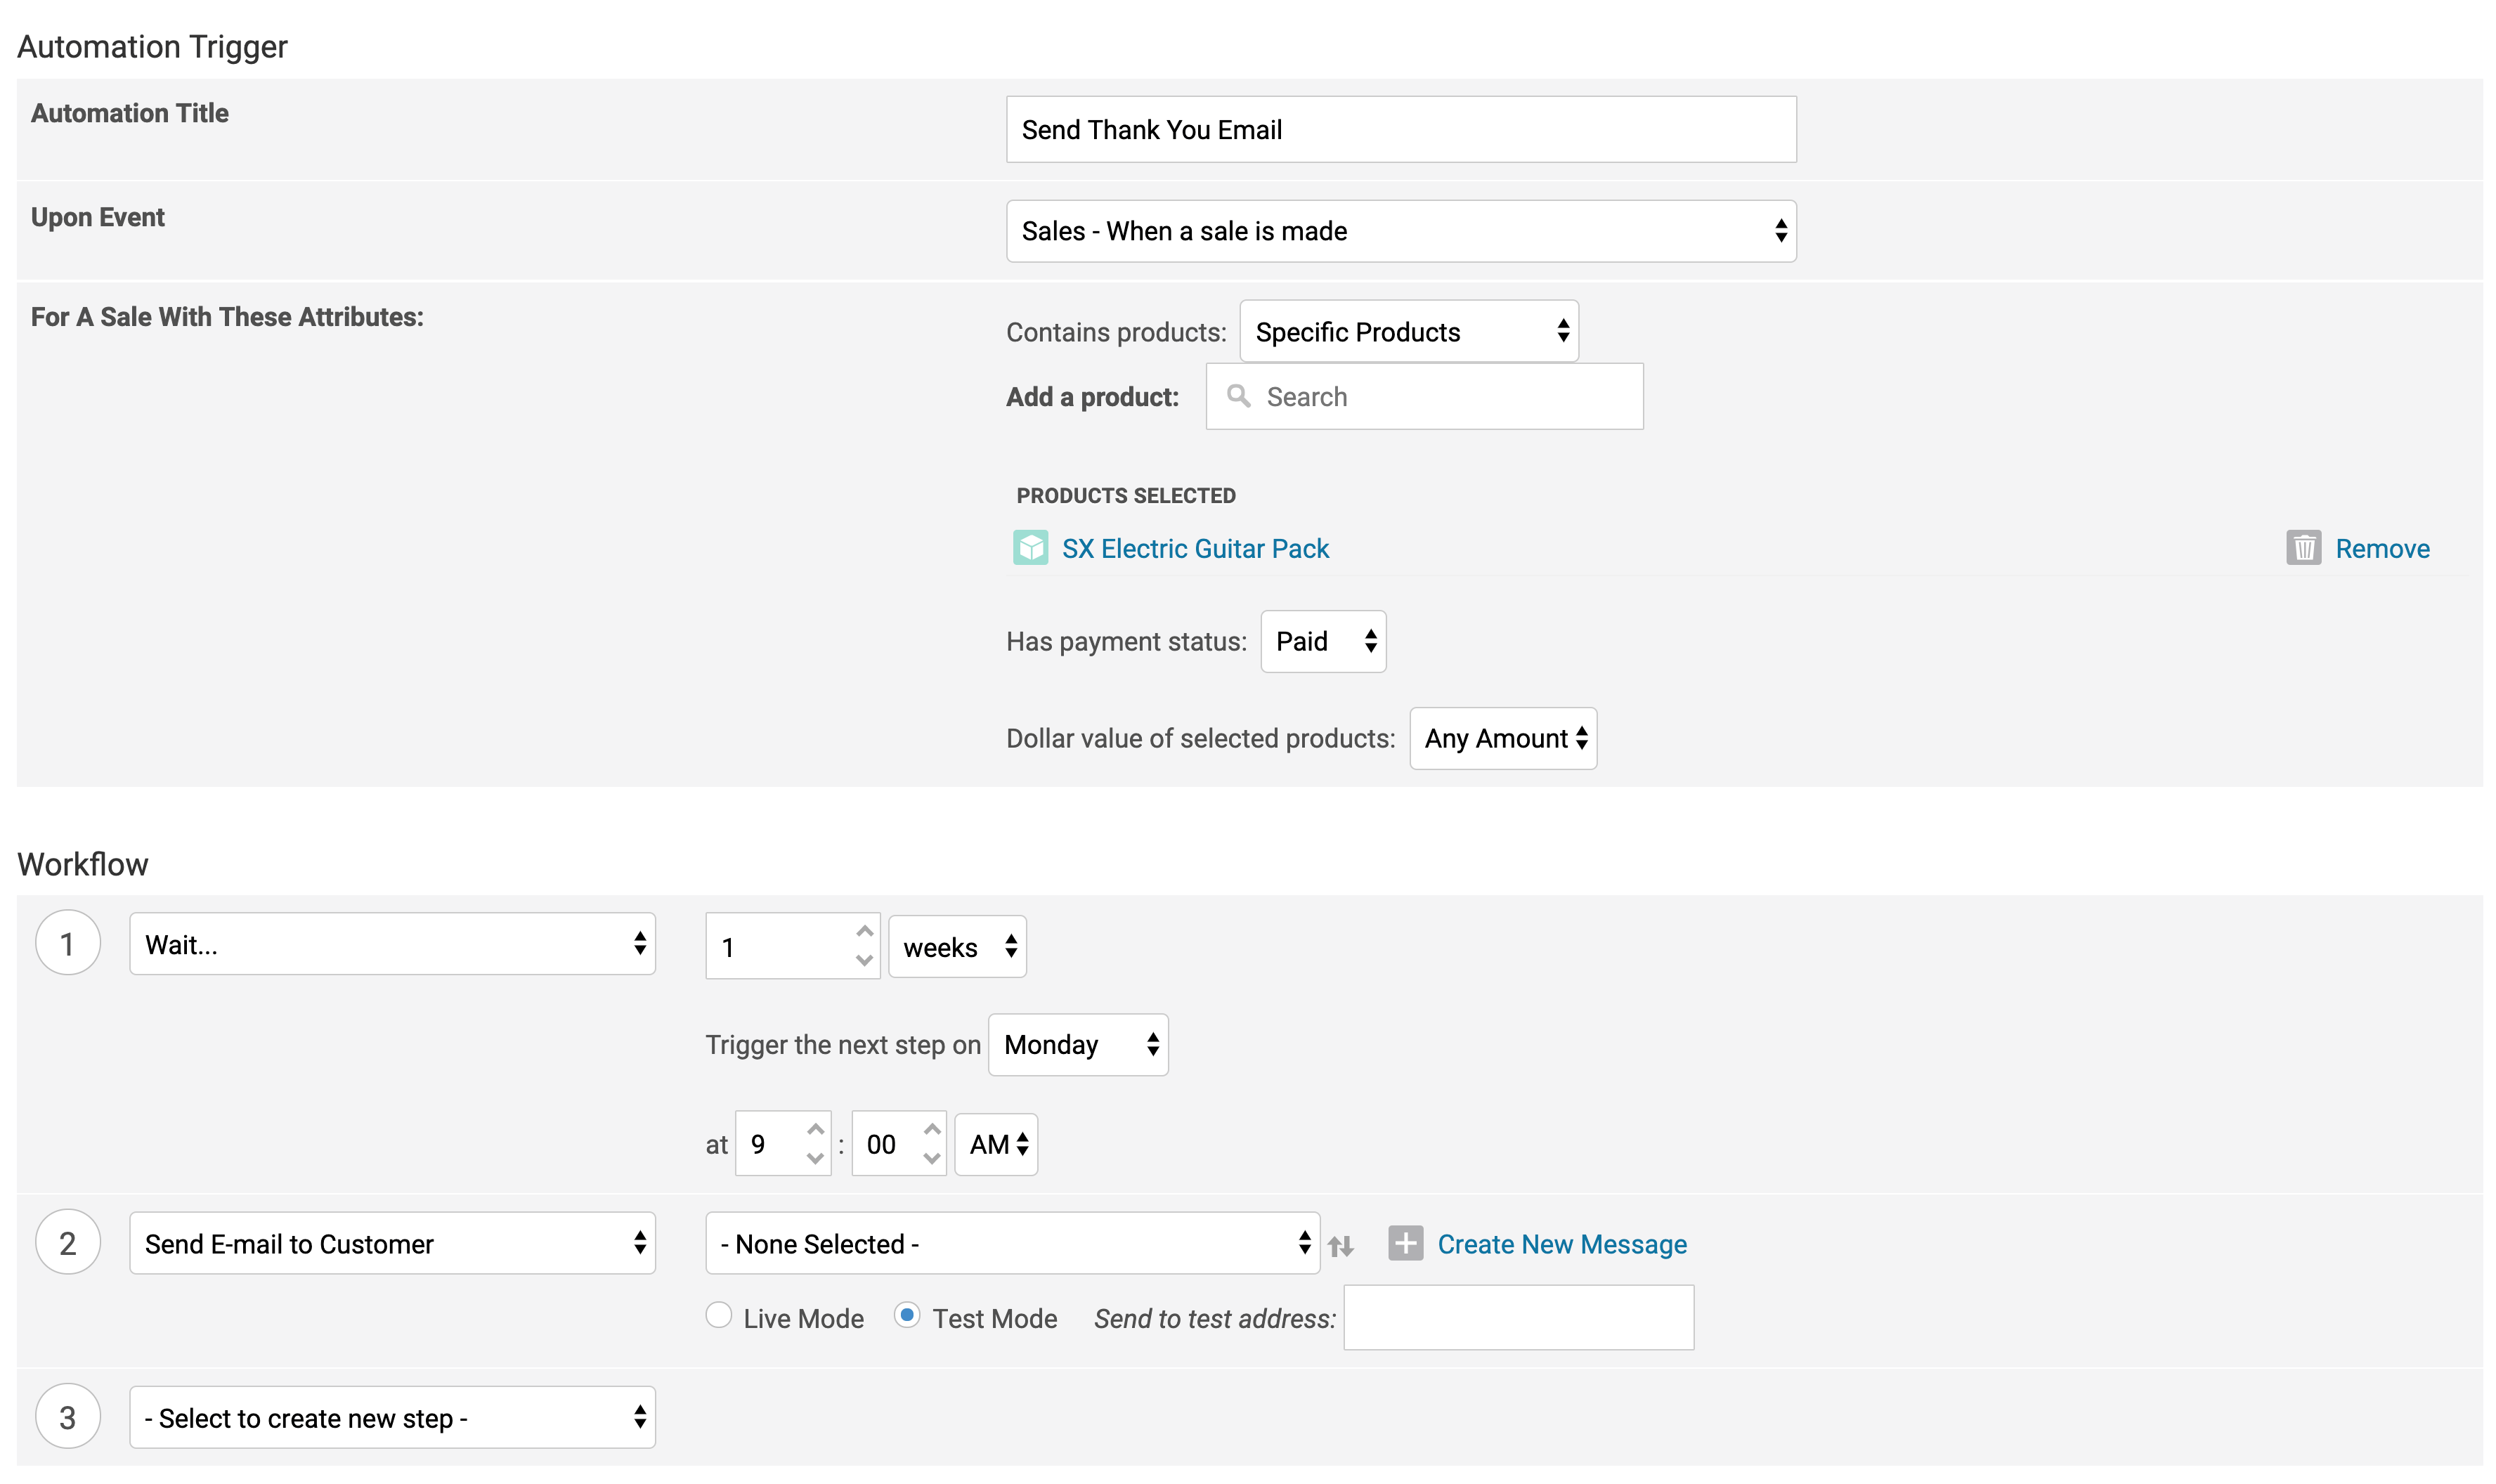Click the Send to test address field
This screenshot has width=2496, height=1484.
1518,1317
